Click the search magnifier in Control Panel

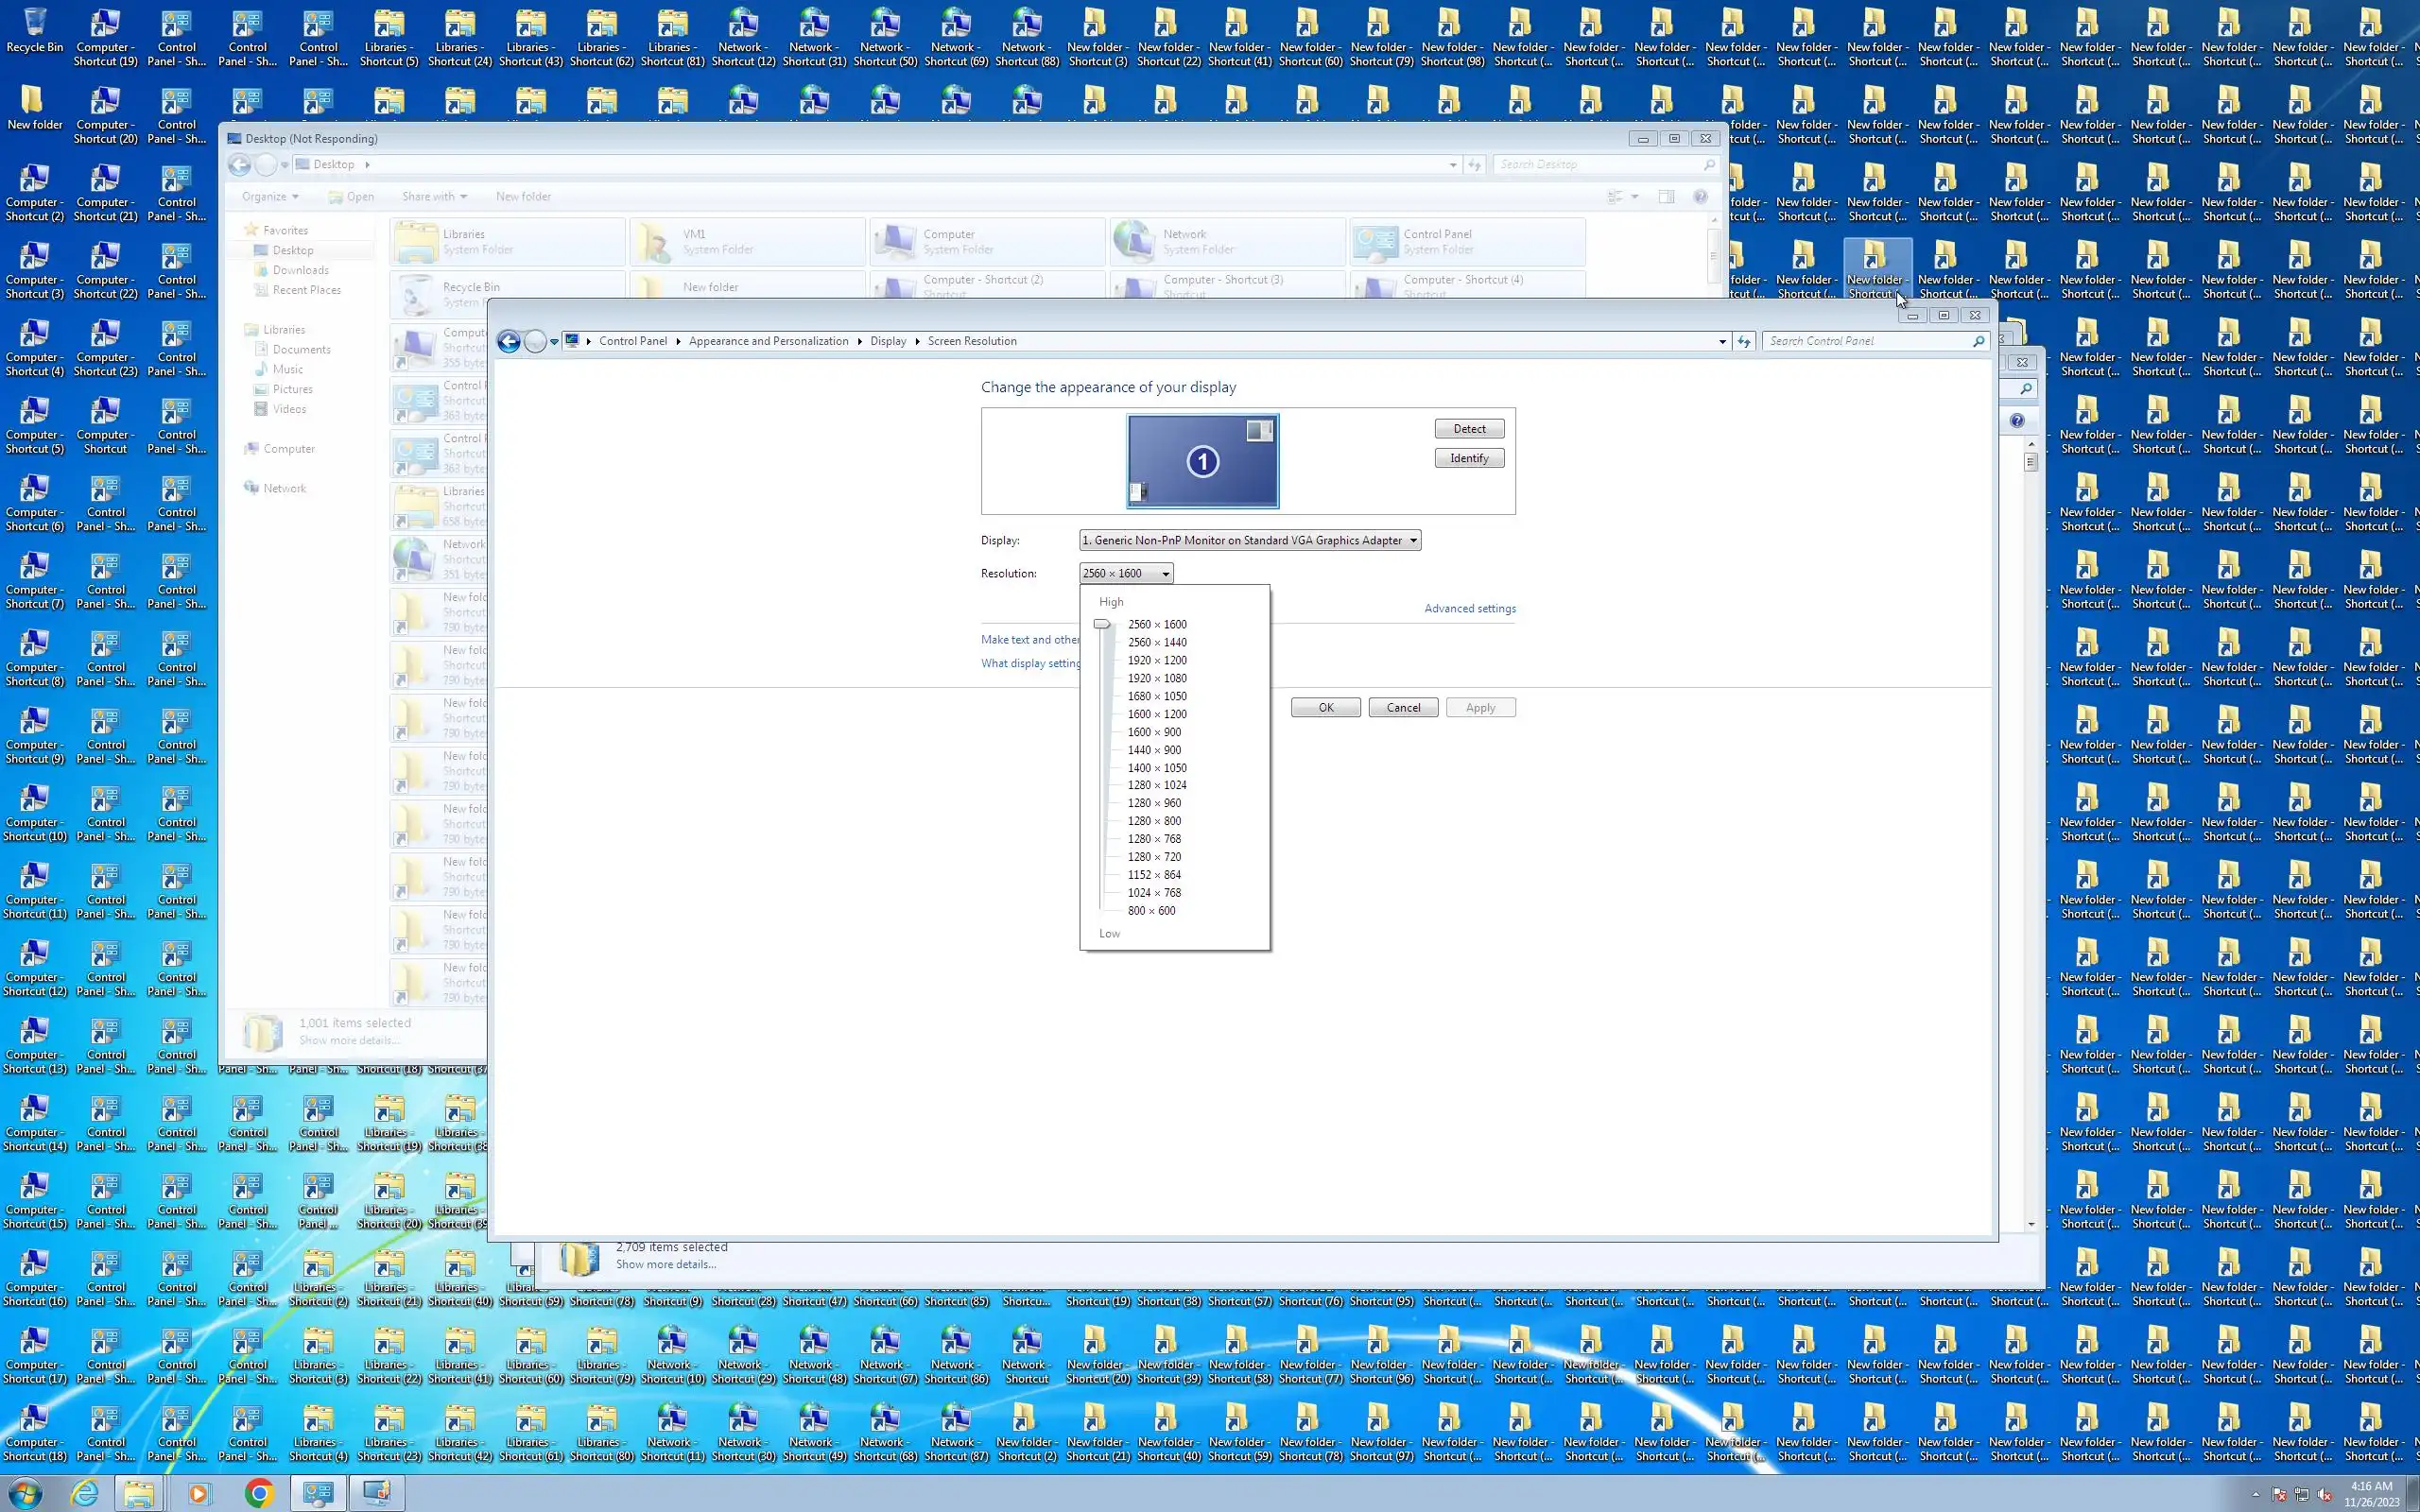[x=1978, y=341]
